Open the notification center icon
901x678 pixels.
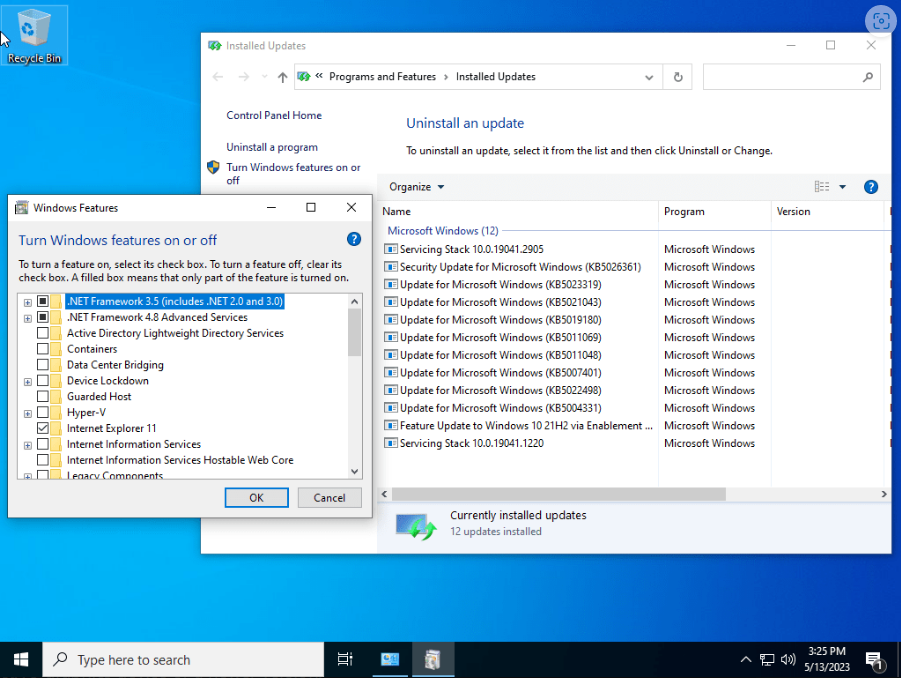[x=874, y=661]
